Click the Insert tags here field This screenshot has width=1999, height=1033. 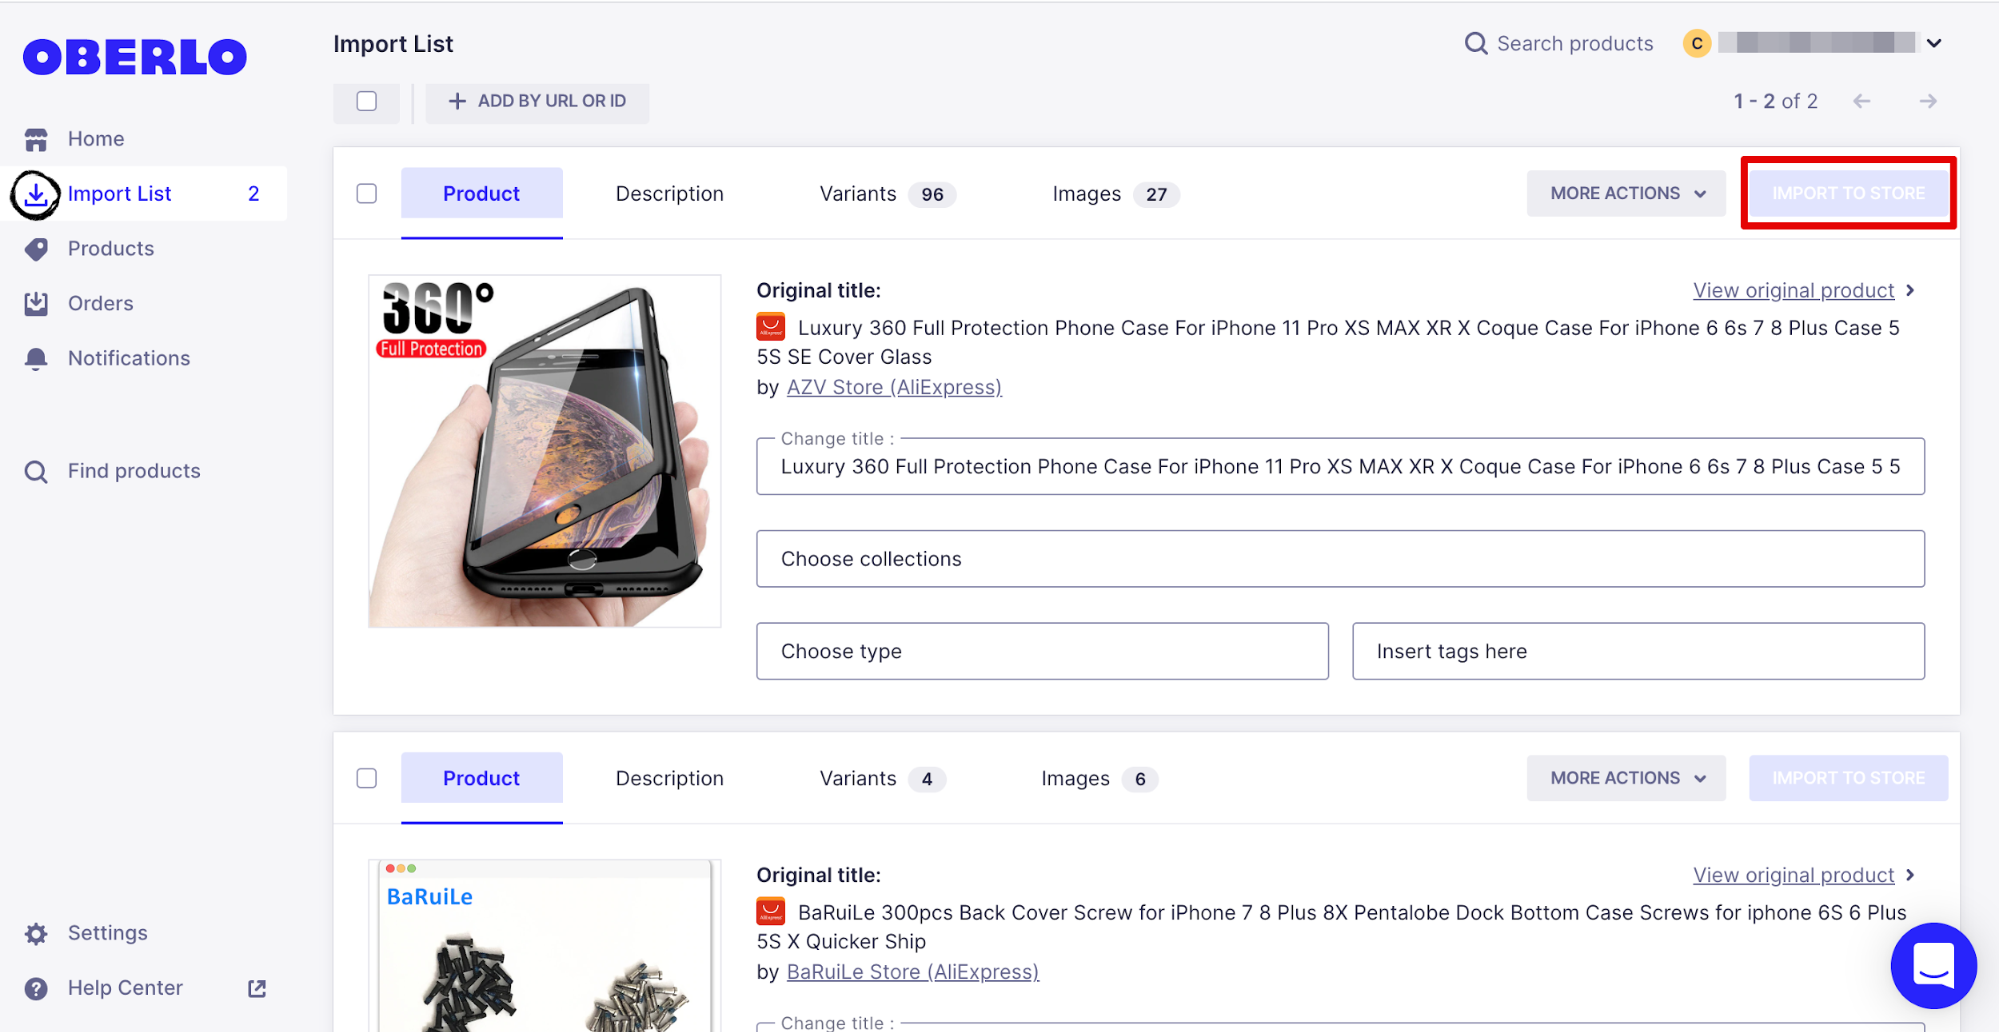click(1638, 652)
